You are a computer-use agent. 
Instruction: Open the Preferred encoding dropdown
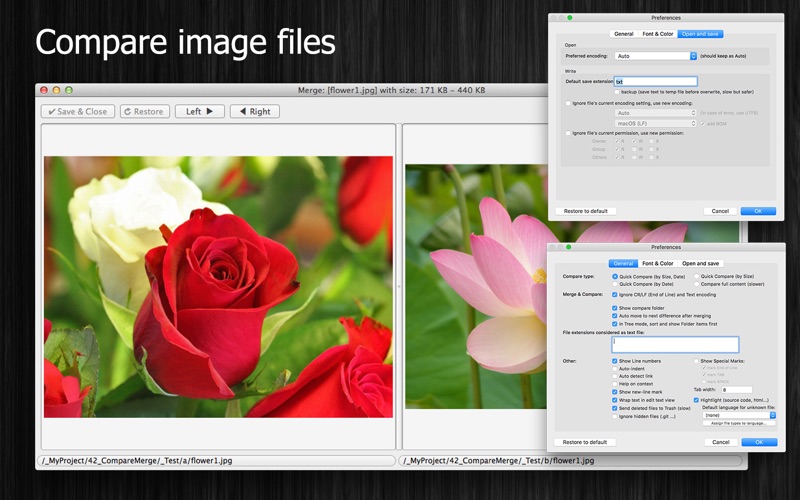click(x=655, y=56)
